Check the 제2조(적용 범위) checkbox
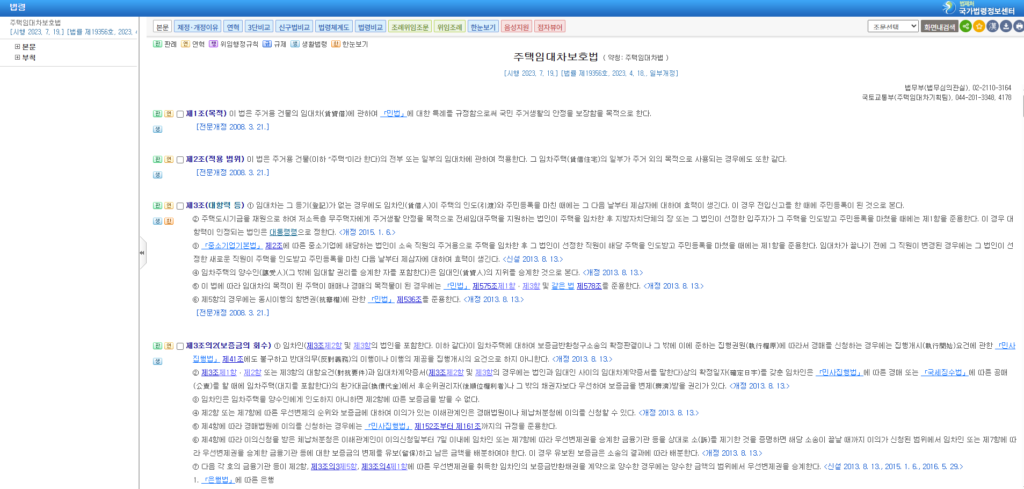Viewport: 1024px width, 489px height. pyautogui.click(x=179, y=159)
